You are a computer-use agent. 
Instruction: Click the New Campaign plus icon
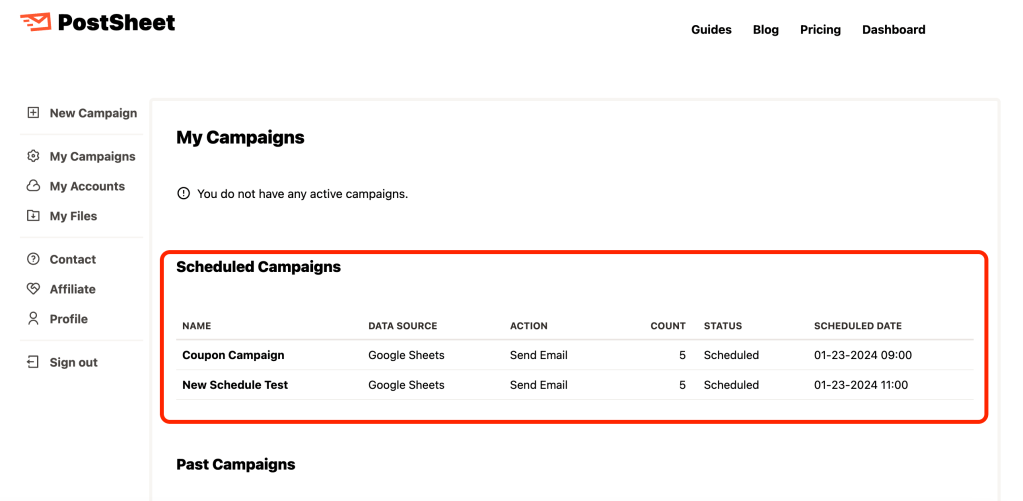pyautogui.click(x=33, y=113)
